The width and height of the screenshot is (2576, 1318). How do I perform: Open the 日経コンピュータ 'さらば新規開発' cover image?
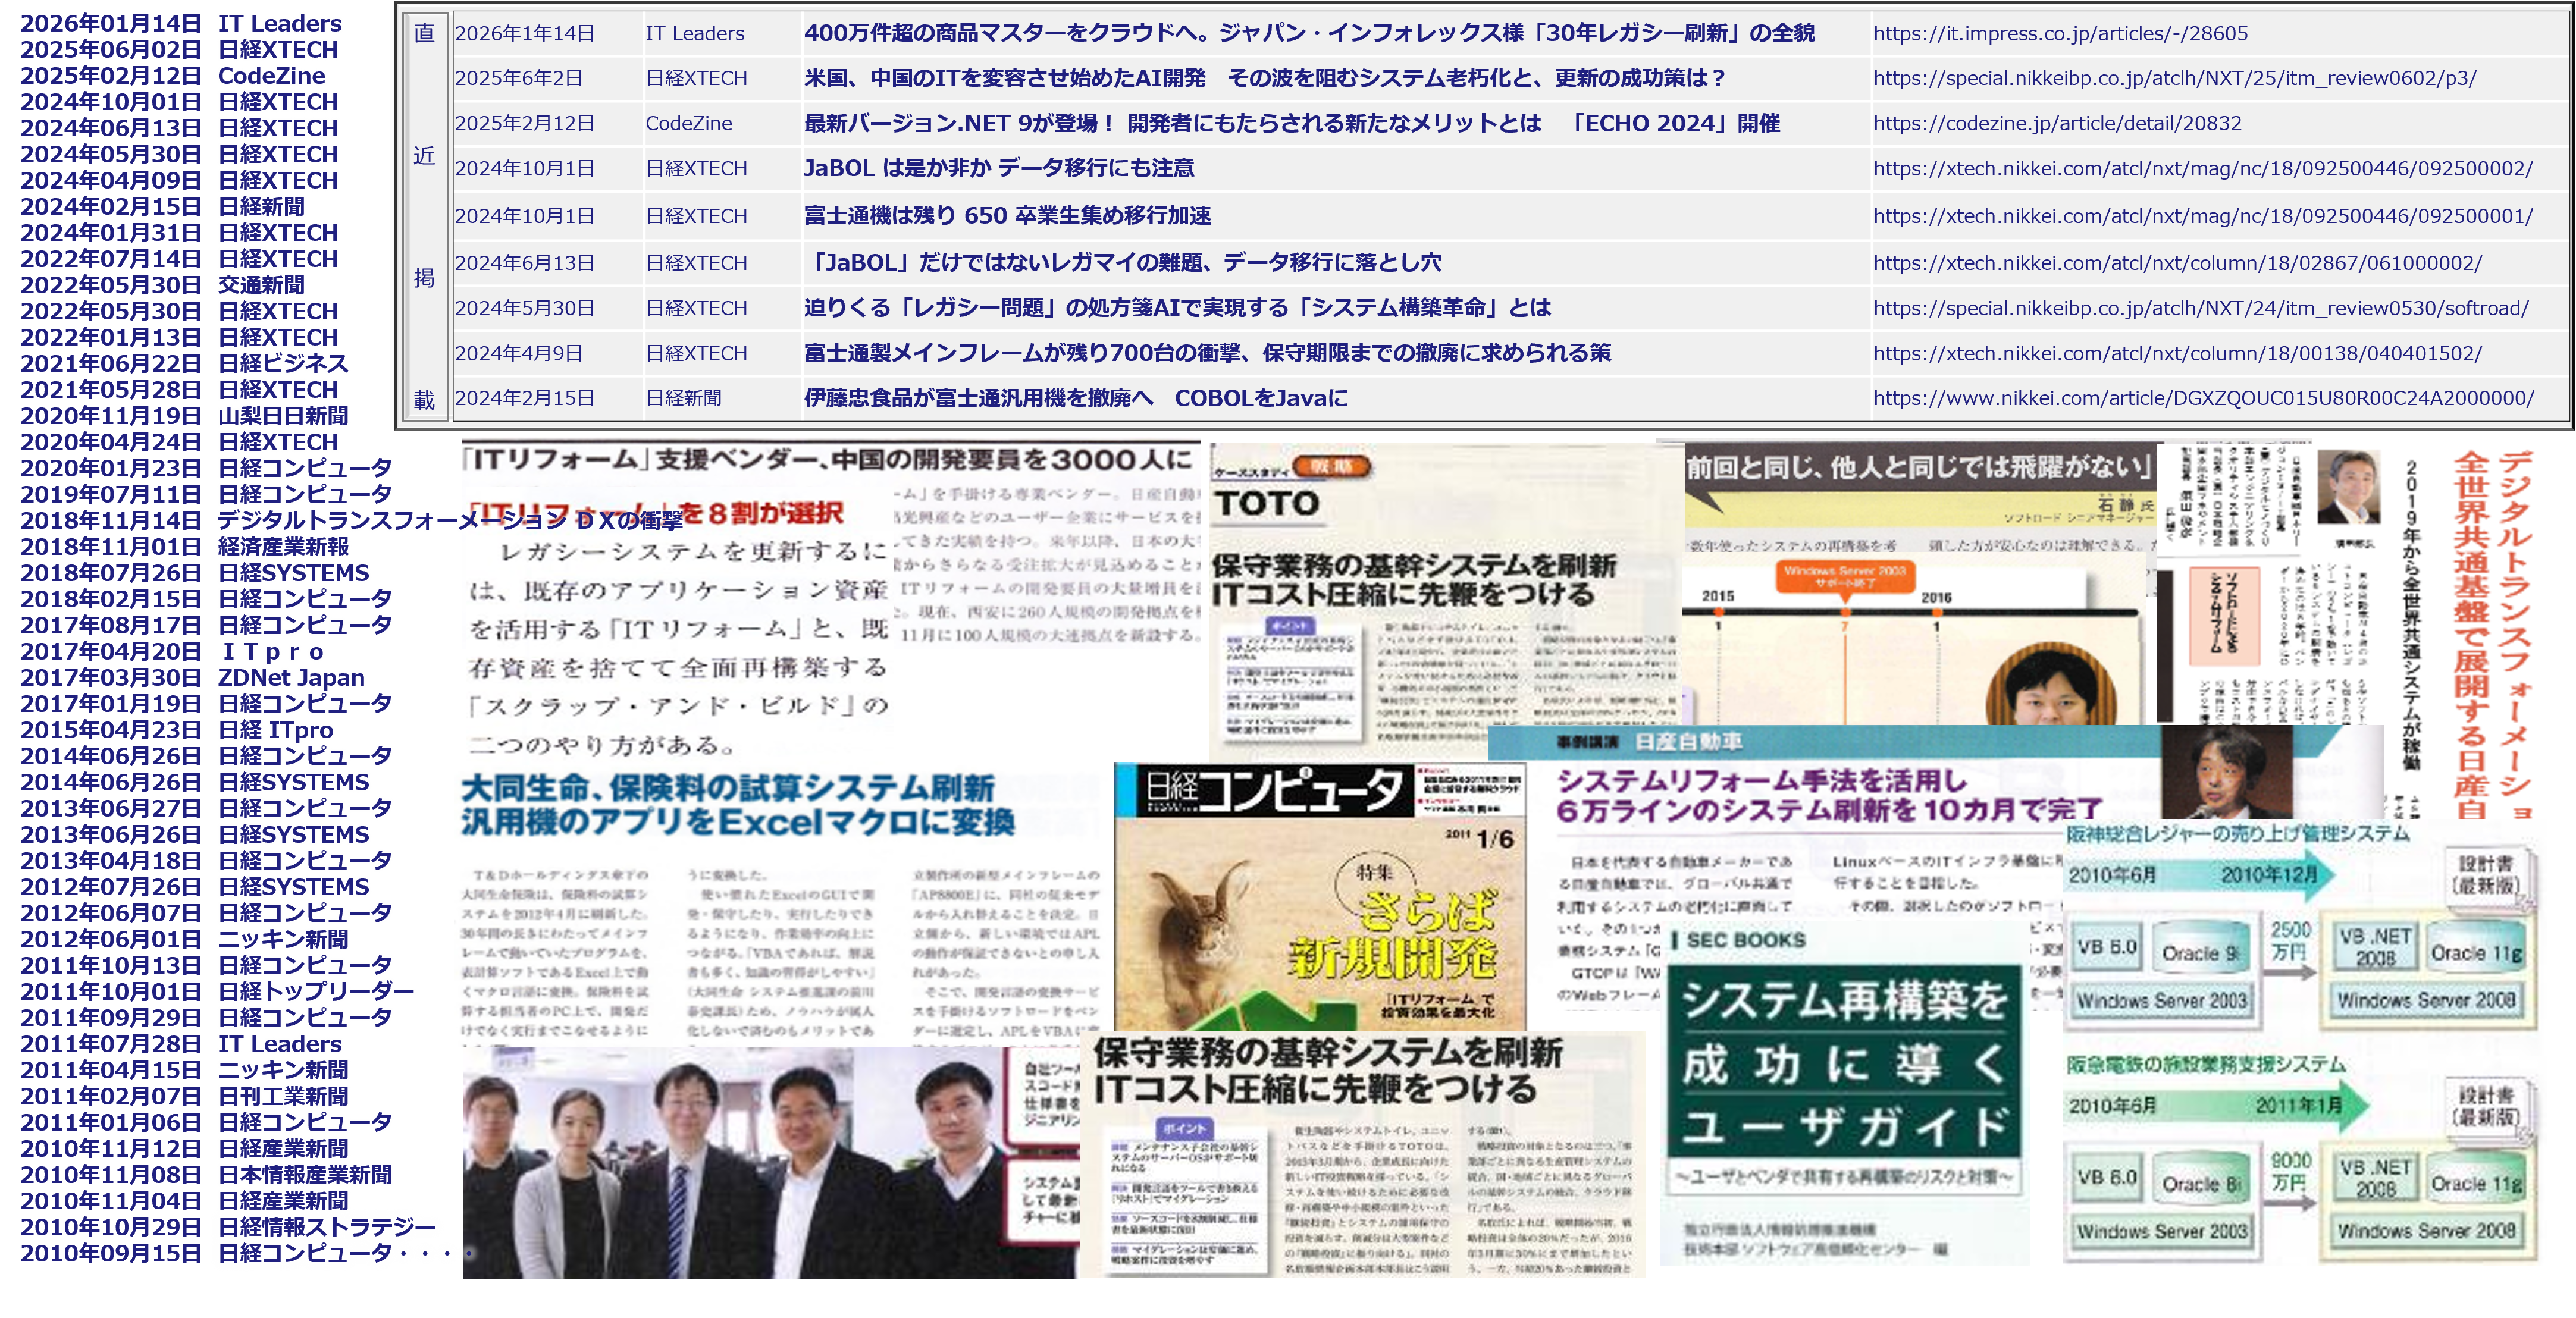[x=1320, y=896]
